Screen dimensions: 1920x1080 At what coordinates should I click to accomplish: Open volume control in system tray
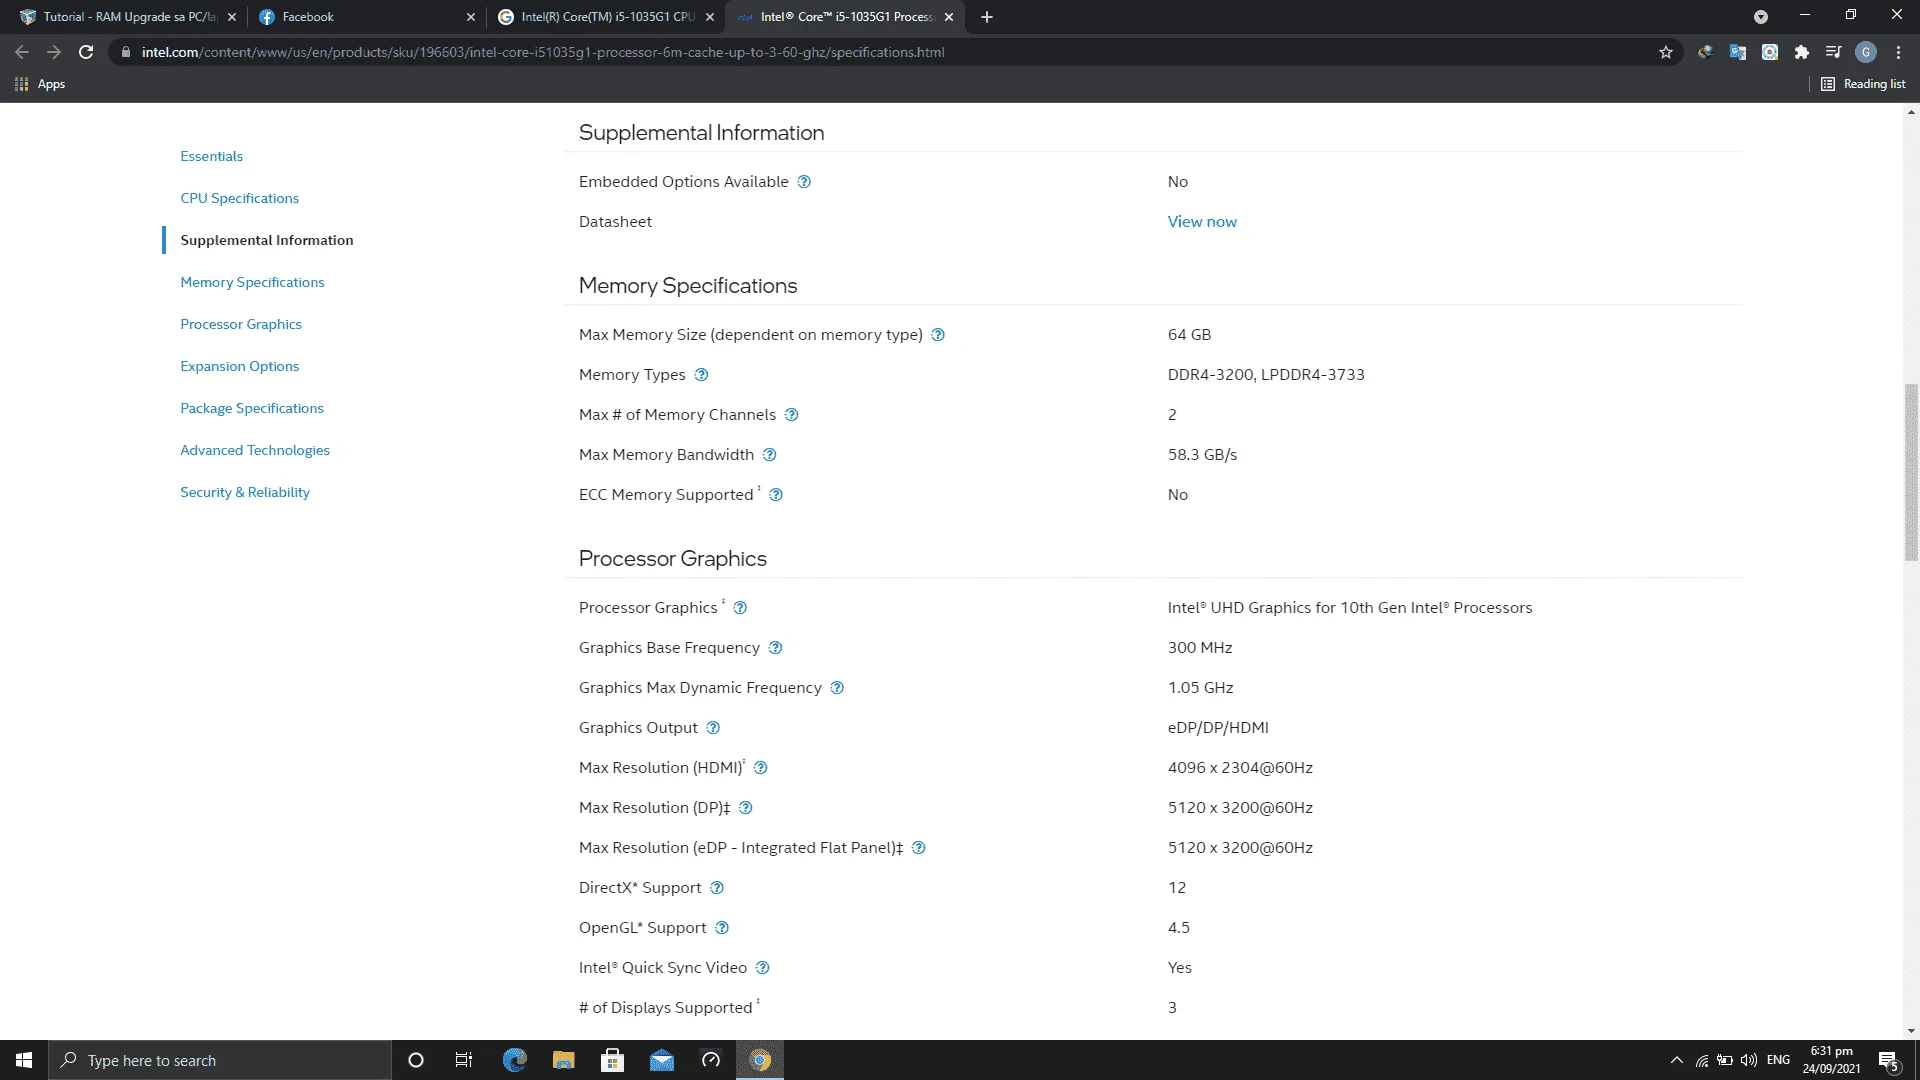click(1749, 1060)
